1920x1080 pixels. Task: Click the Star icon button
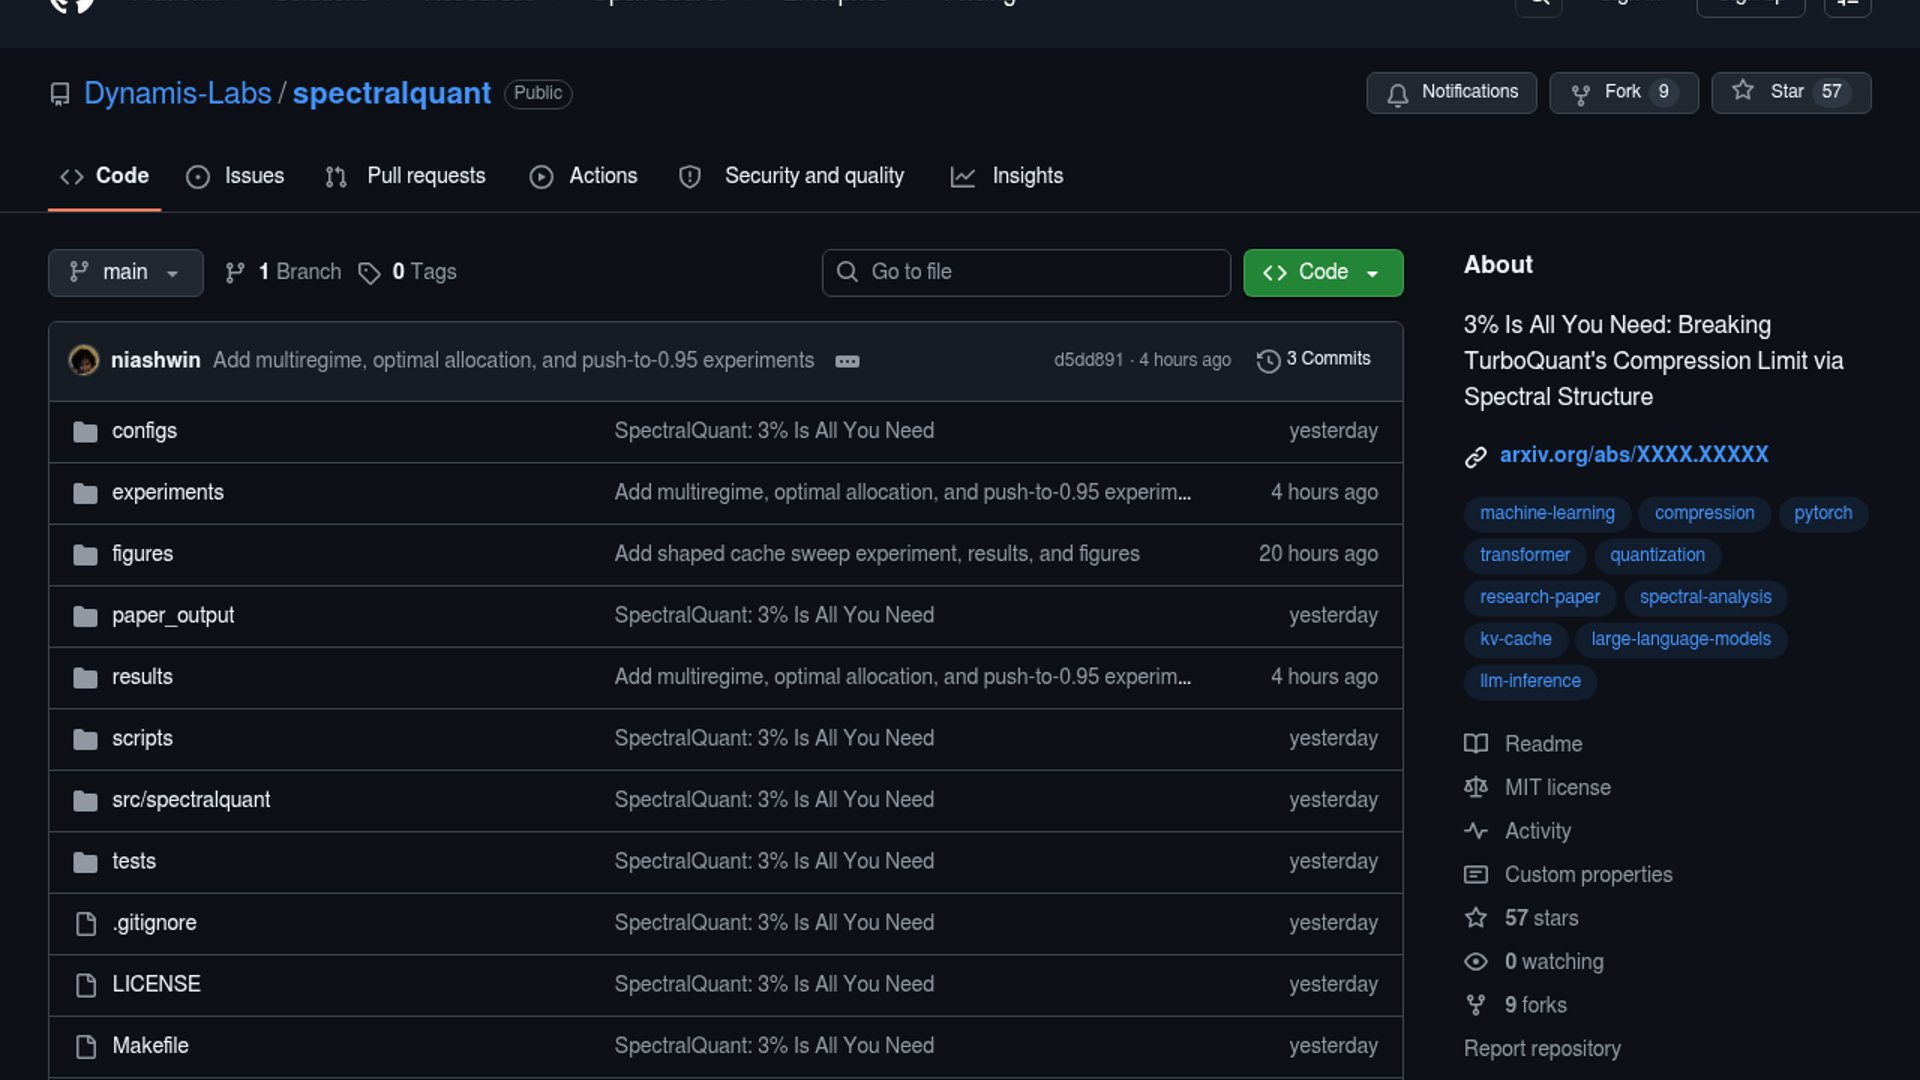(1743, 91)
